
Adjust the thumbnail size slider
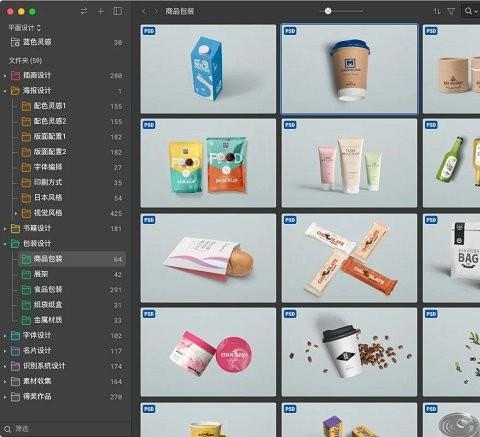pos(328,11)
